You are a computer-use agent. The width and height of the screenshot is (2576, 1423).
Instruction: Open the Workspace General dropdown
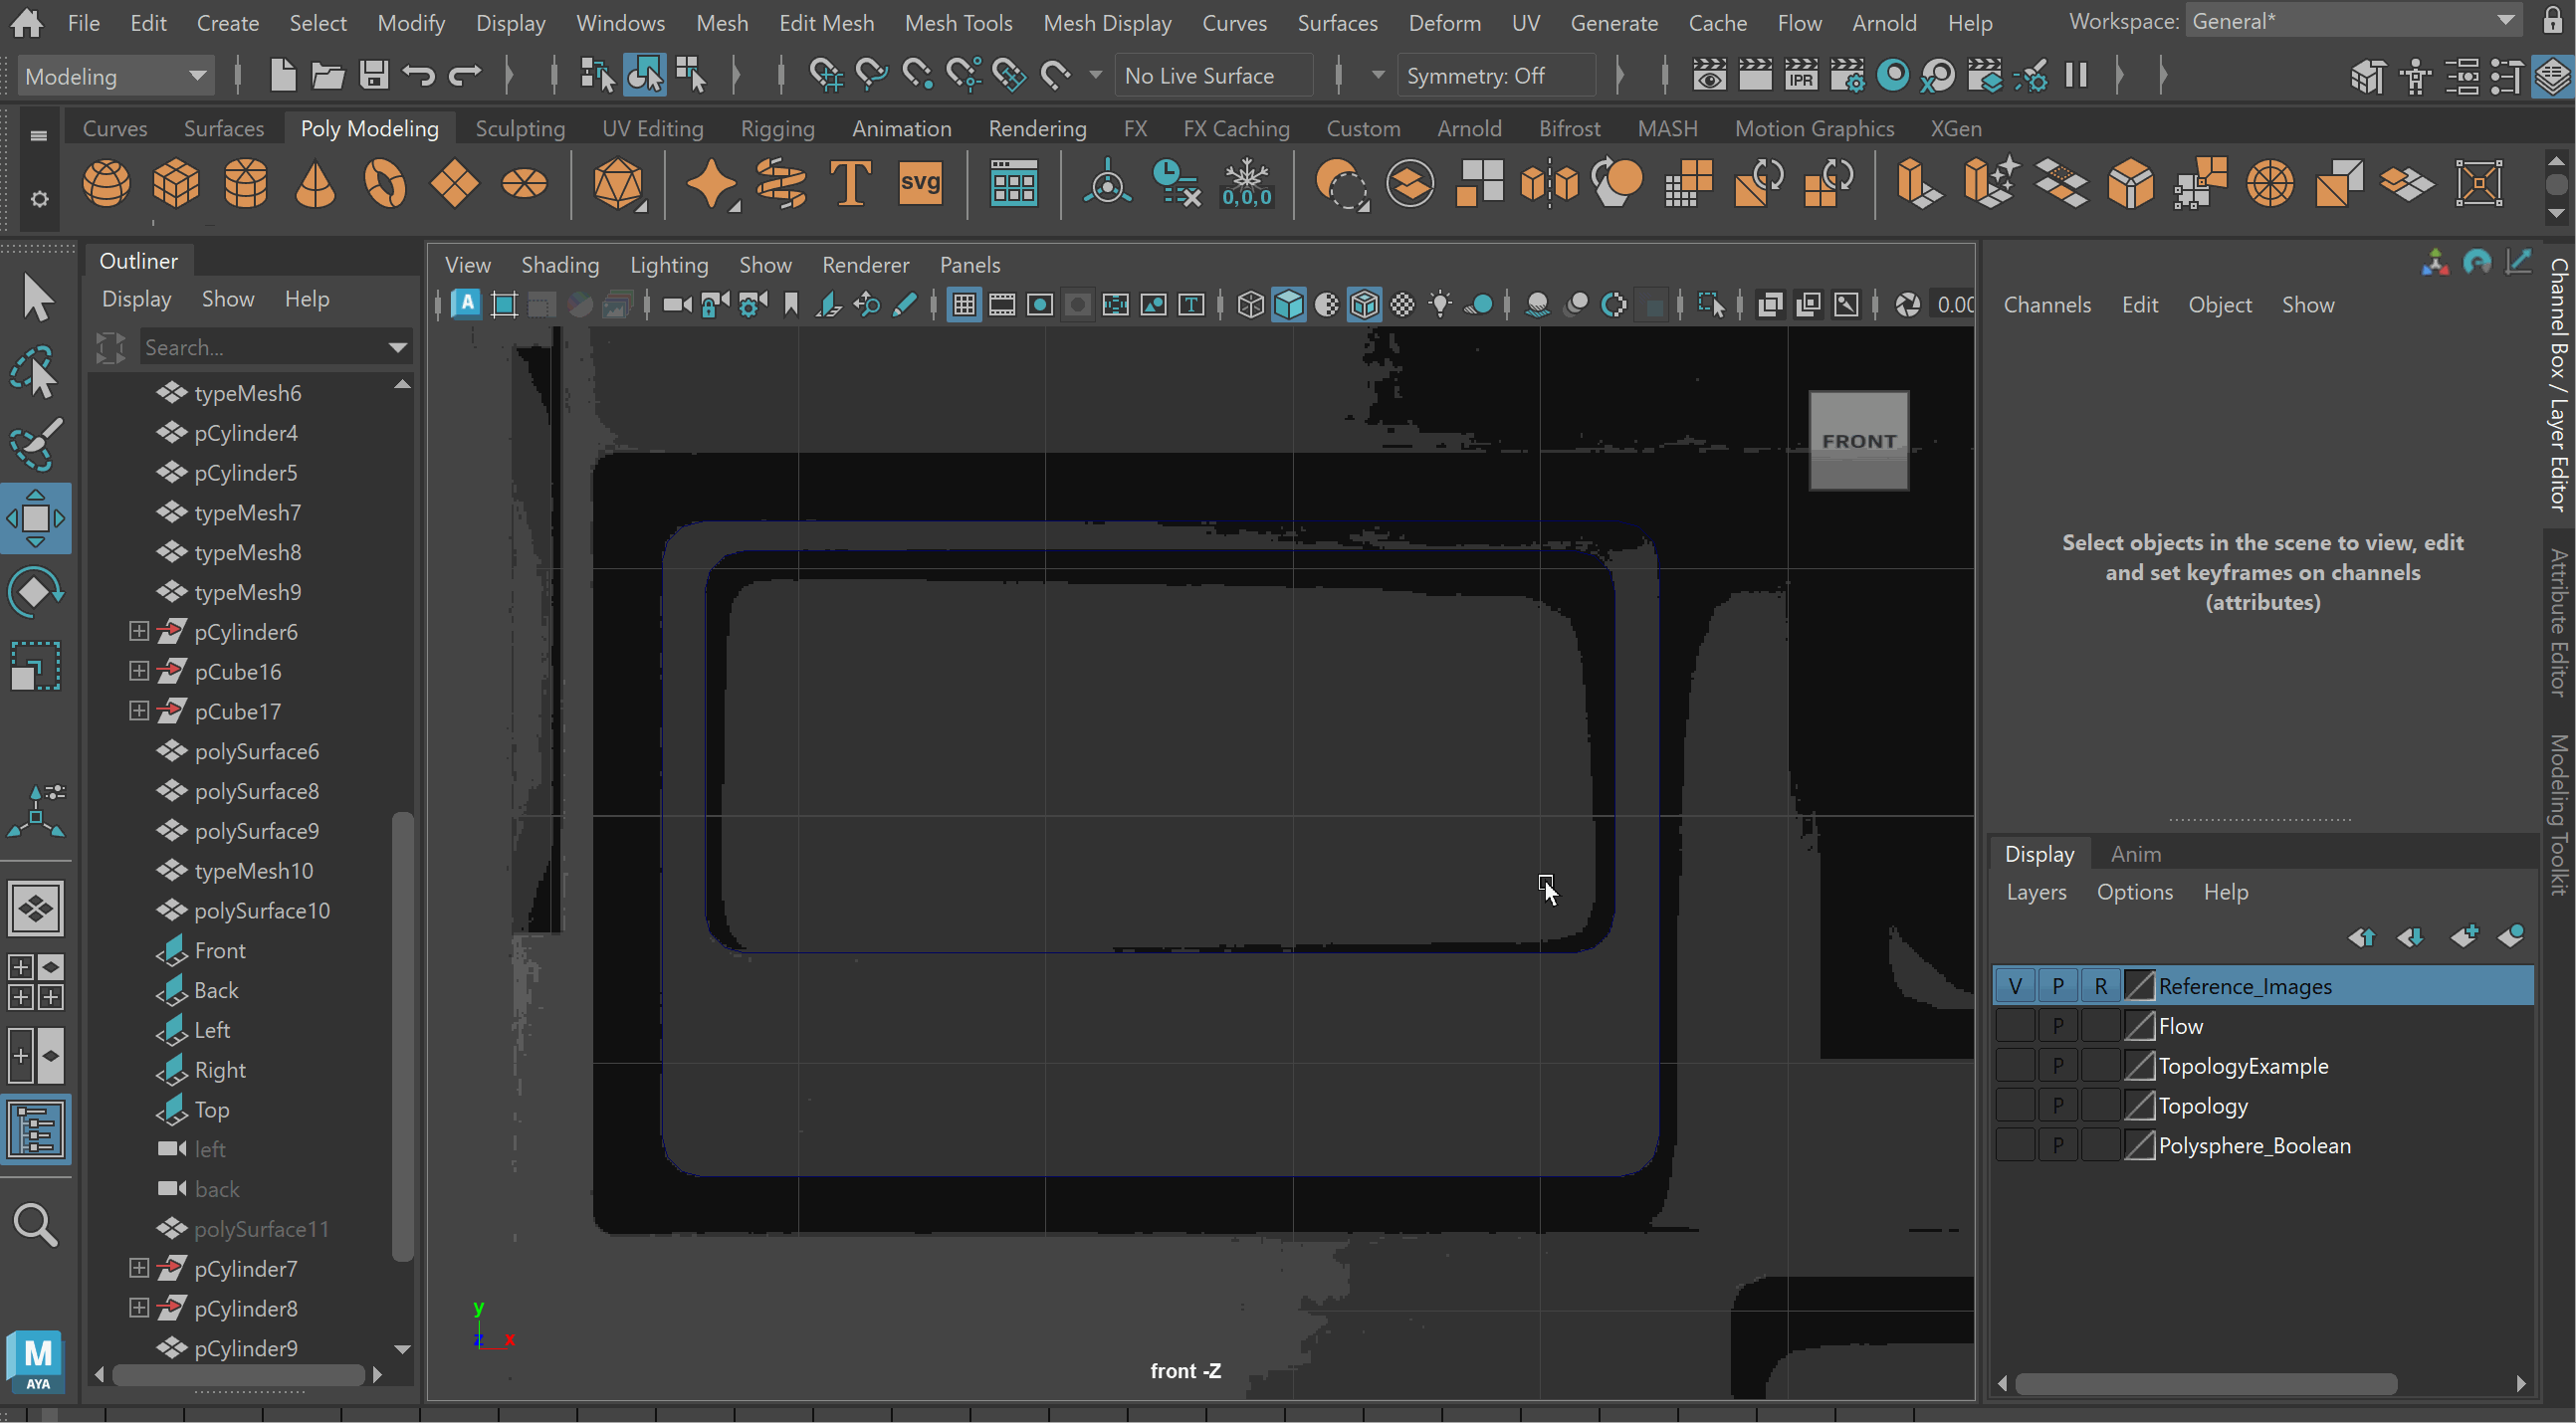[2352, 21]
